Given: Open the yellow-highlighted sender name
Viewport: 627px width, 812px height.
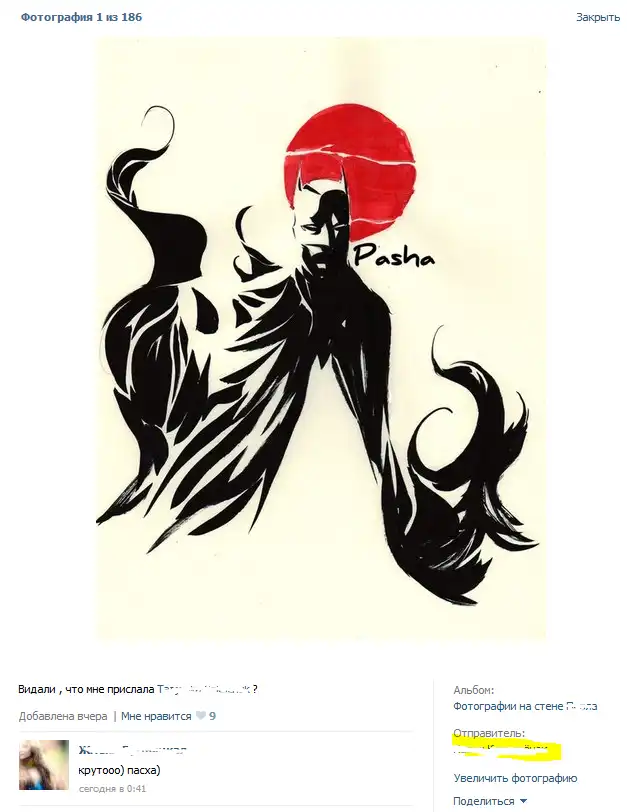Looking at the screenshot, I should point(506,749).
